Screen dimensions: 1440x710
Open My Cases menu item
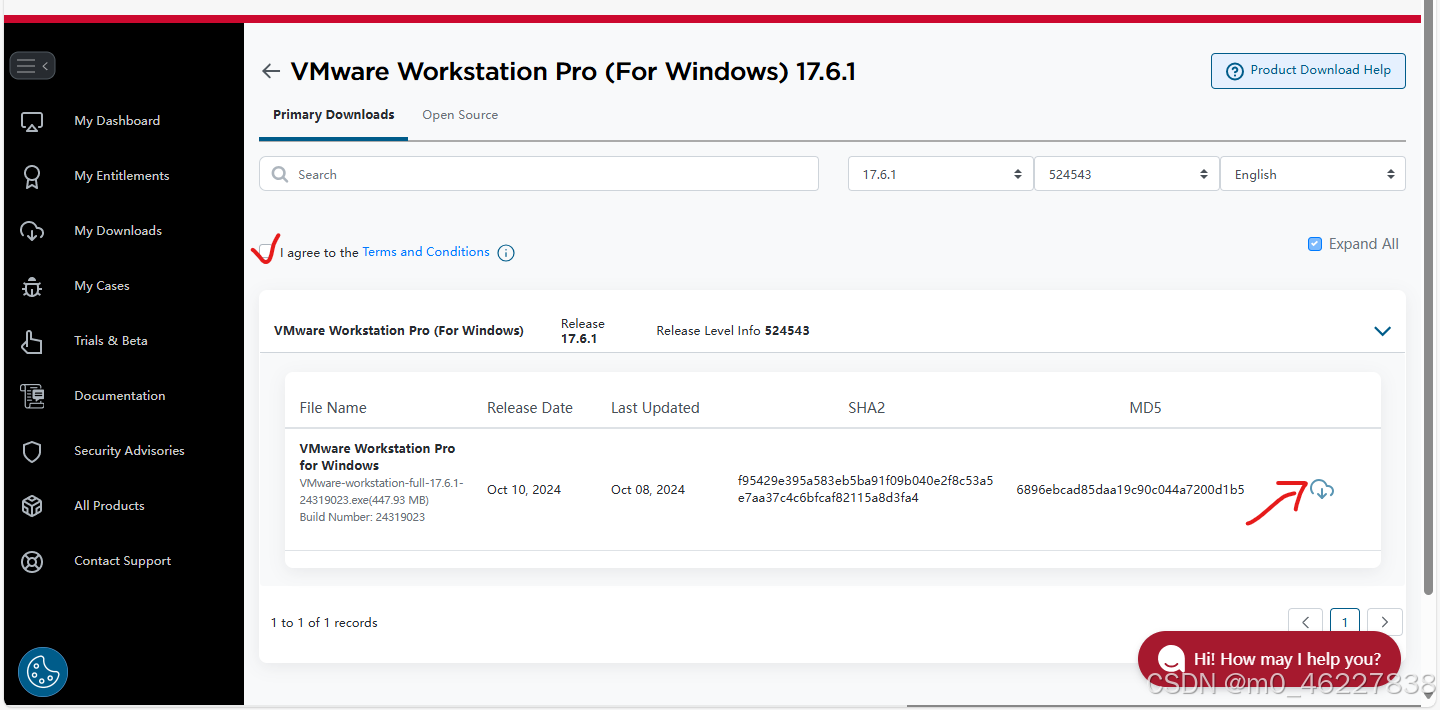pos(102,286)
